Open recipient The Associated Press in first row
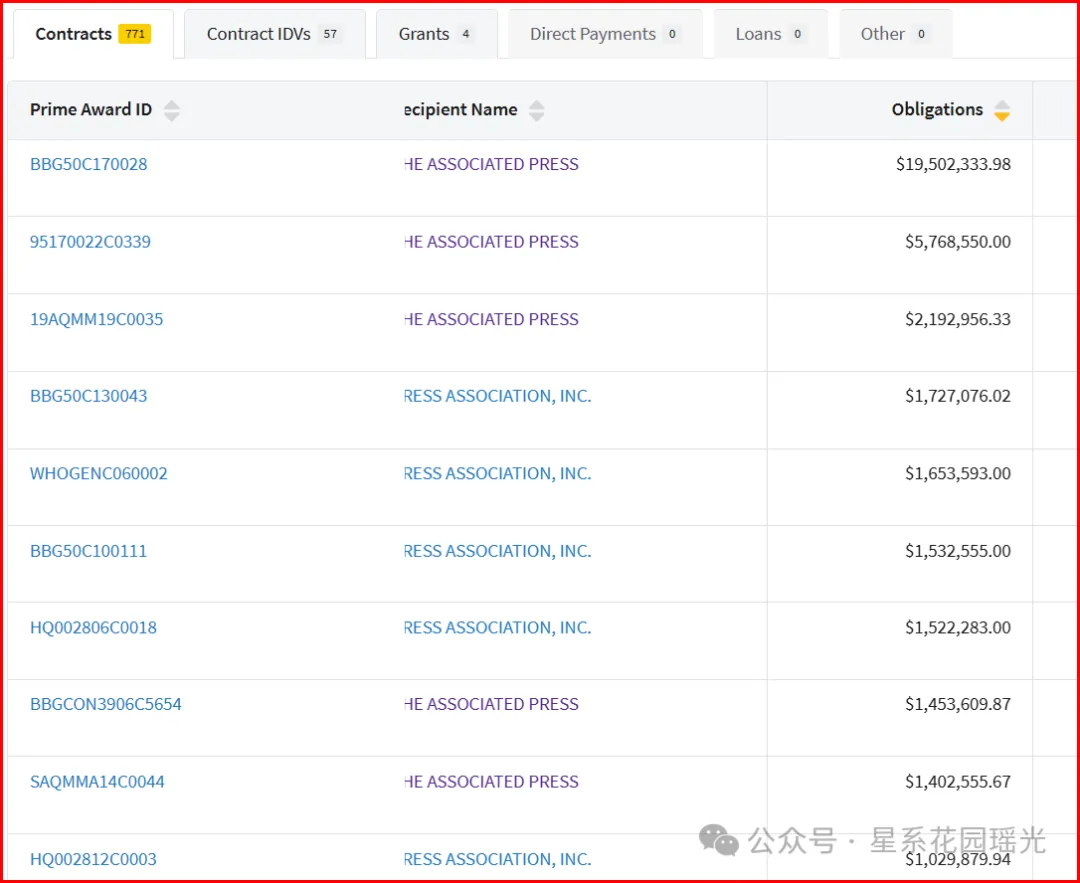 pyautogui.click(x=491, y=164)
